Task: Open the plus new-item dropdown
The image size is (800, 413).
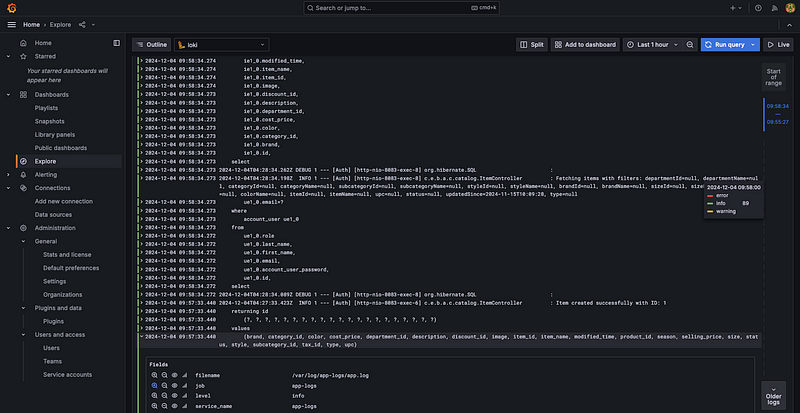Action: 736,8
